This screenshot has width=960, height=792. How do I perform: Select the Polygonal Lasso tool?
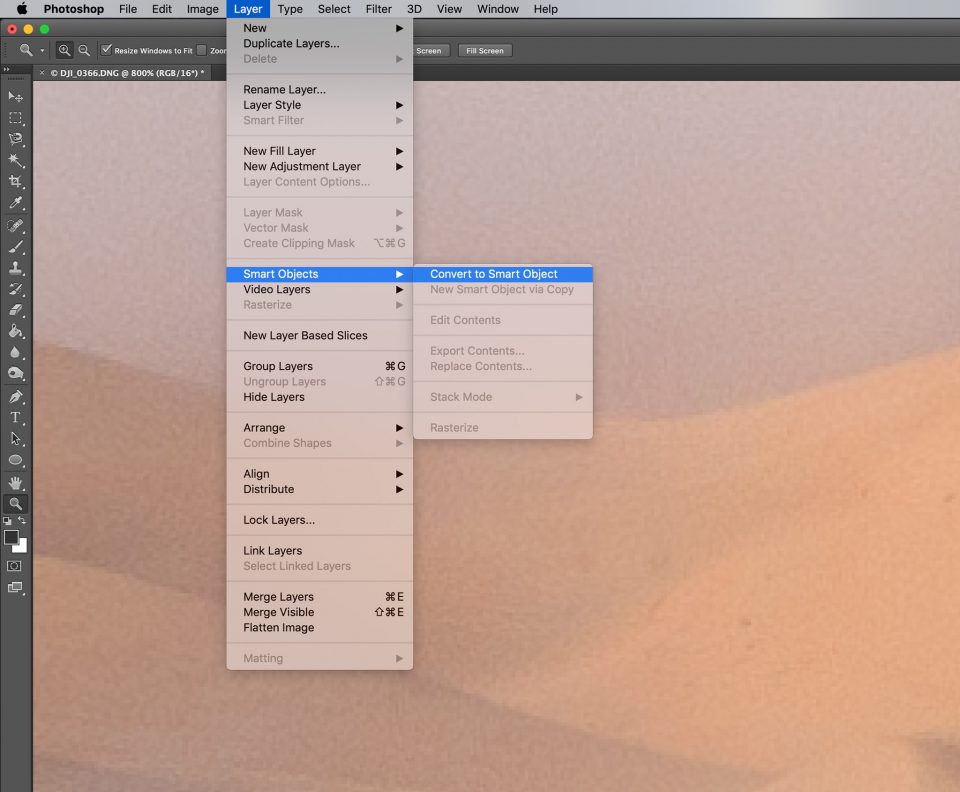click(15, 139)
